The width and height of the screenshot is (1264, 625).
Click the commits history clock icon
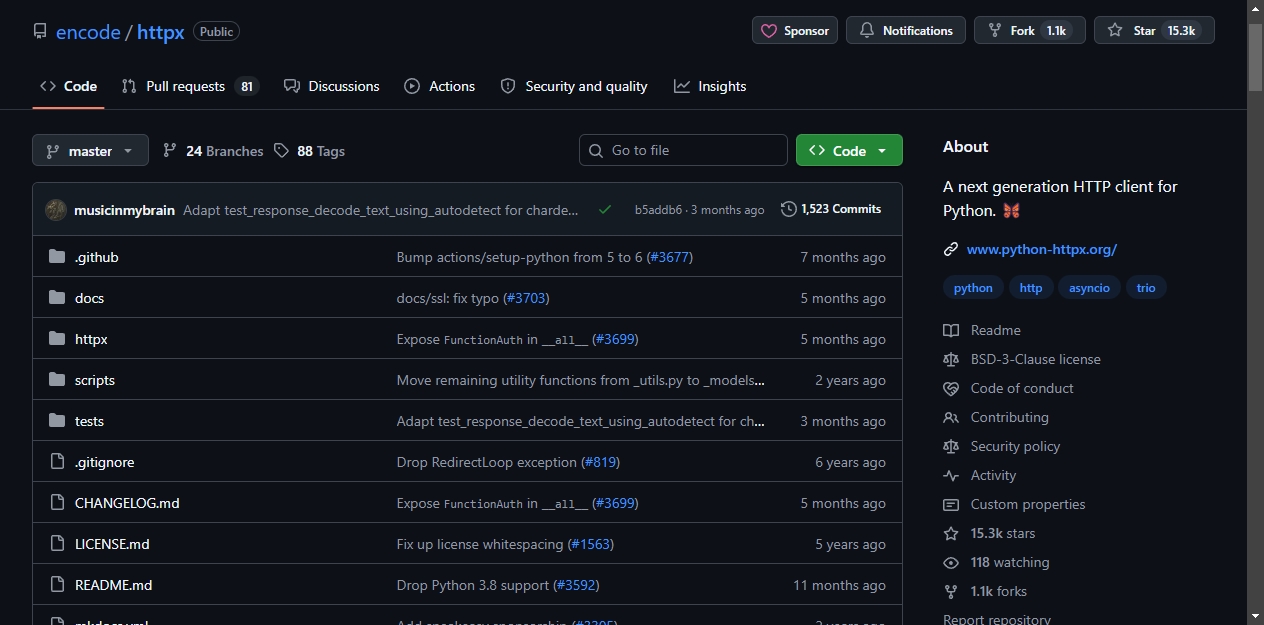[x=789, y=209]
